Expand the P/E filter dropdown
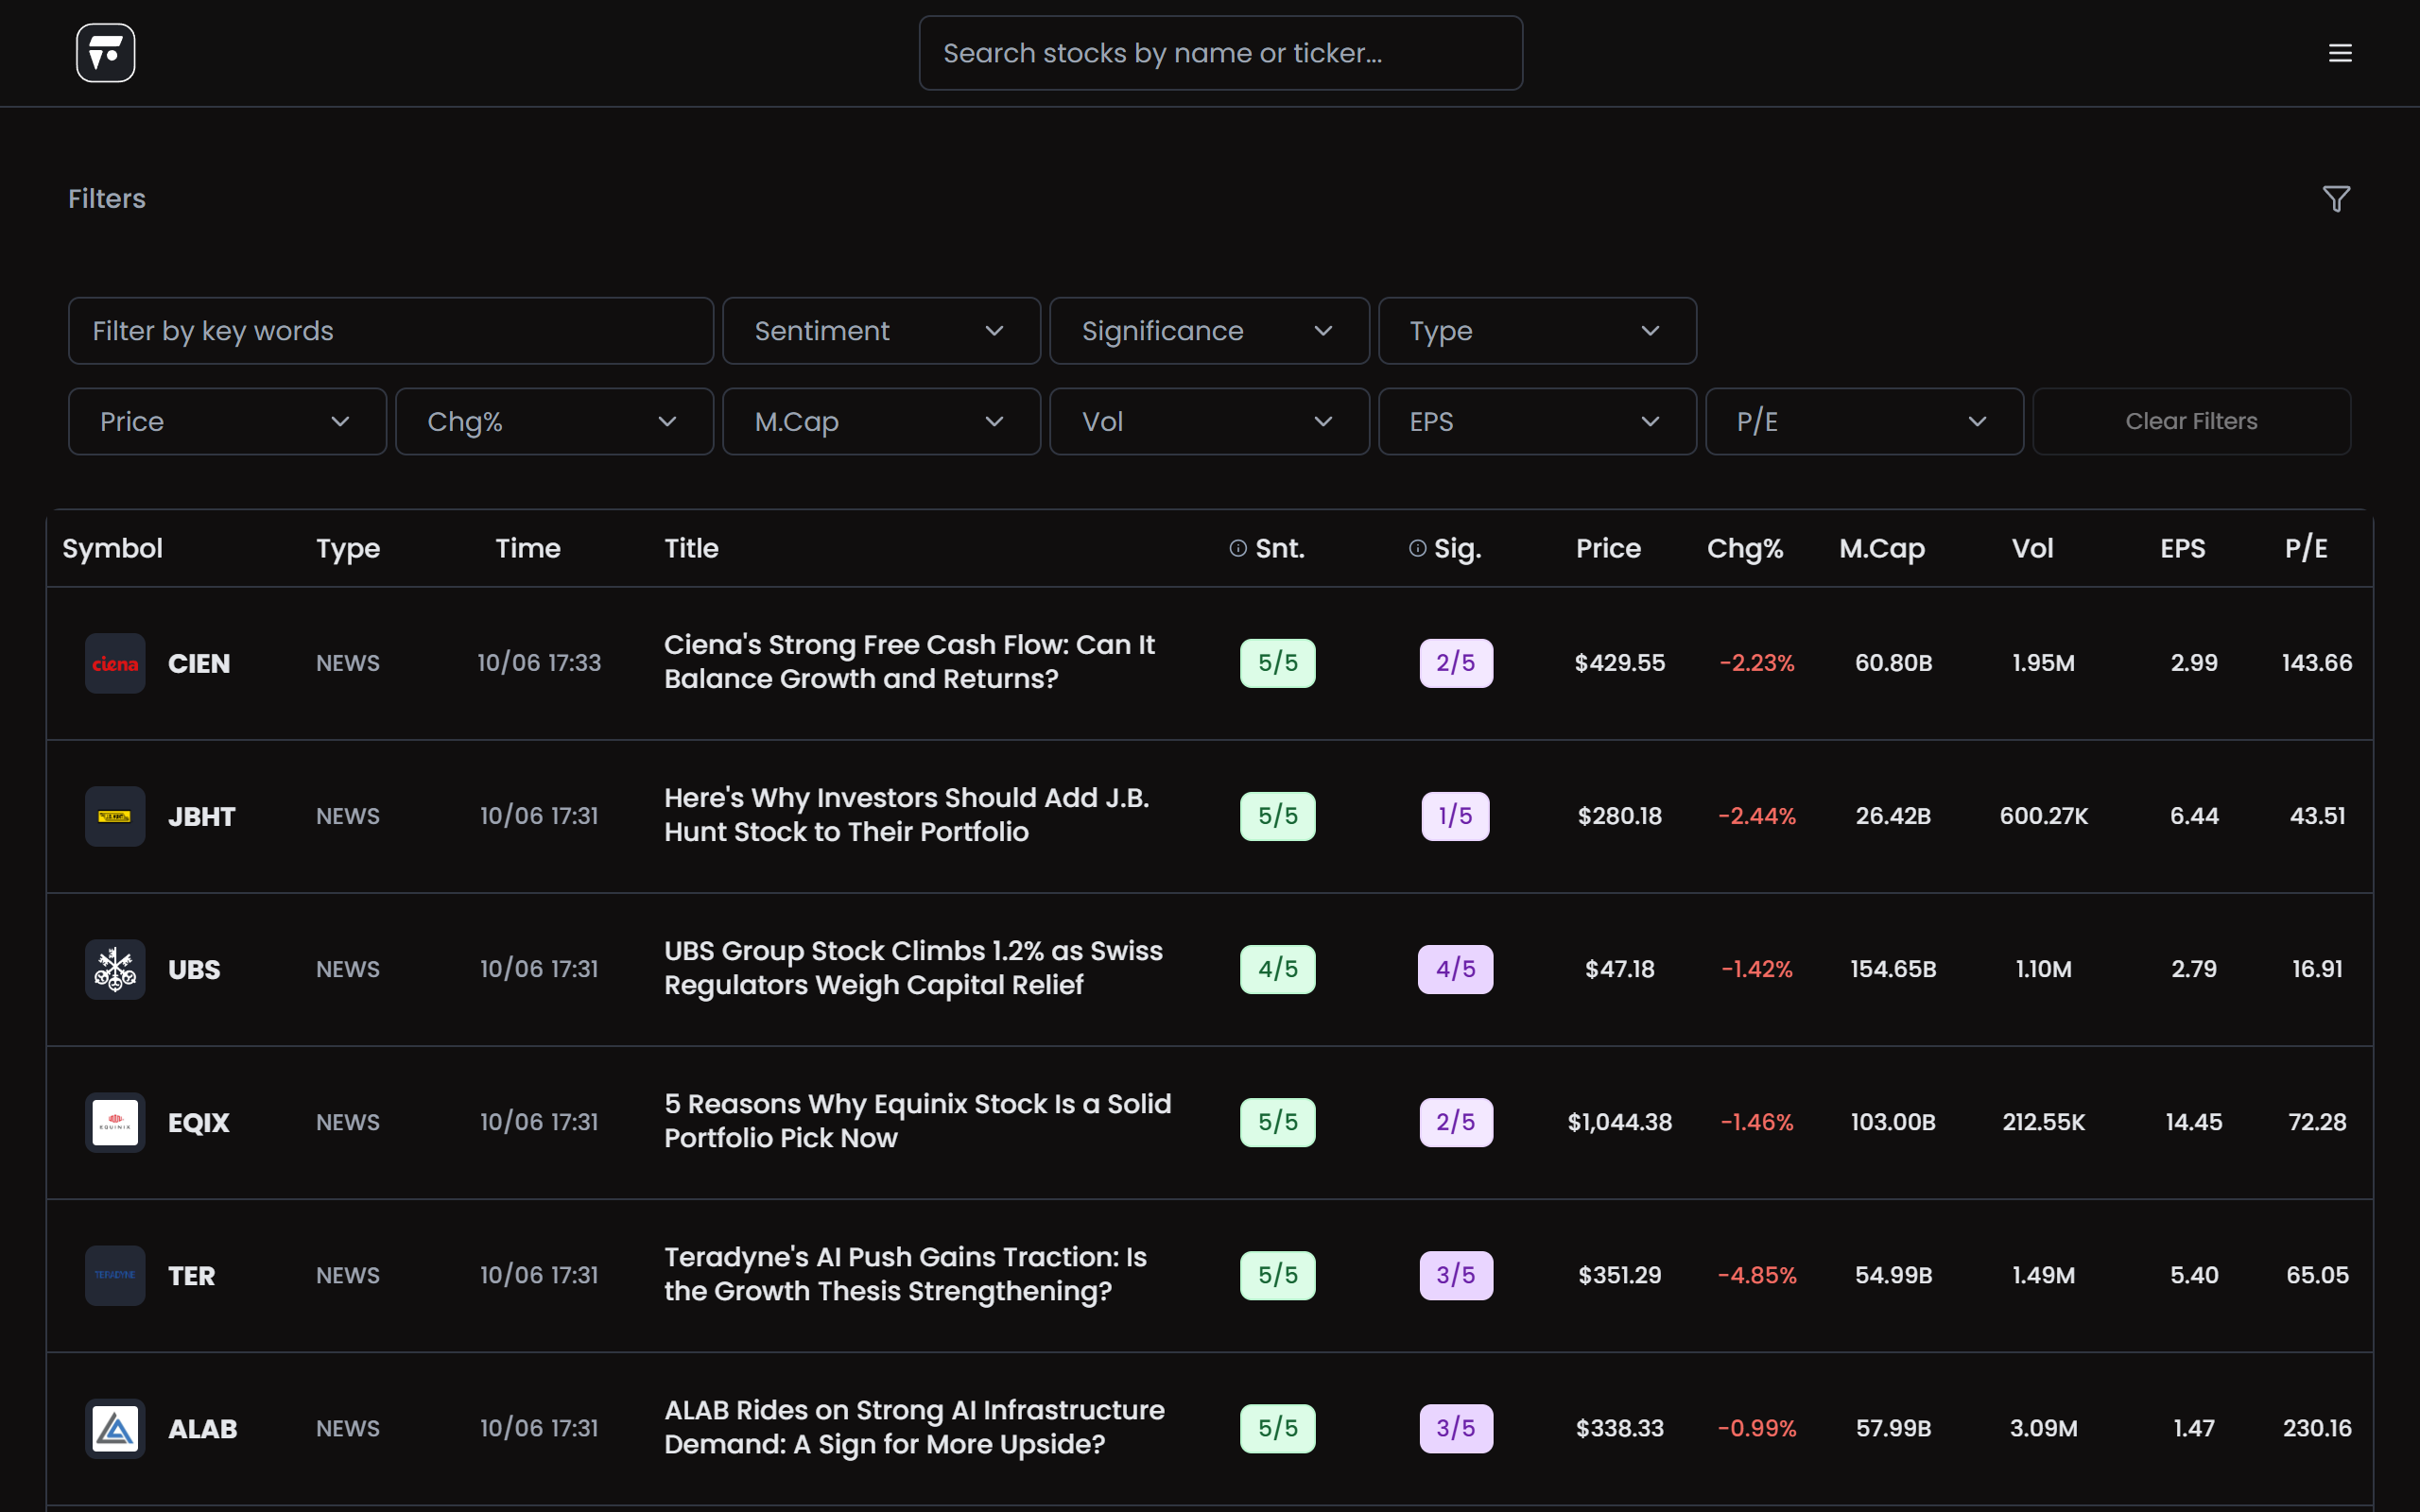Viewport: 2420px width, 1512px height. pyautogui.click(x=1864, y=422)
